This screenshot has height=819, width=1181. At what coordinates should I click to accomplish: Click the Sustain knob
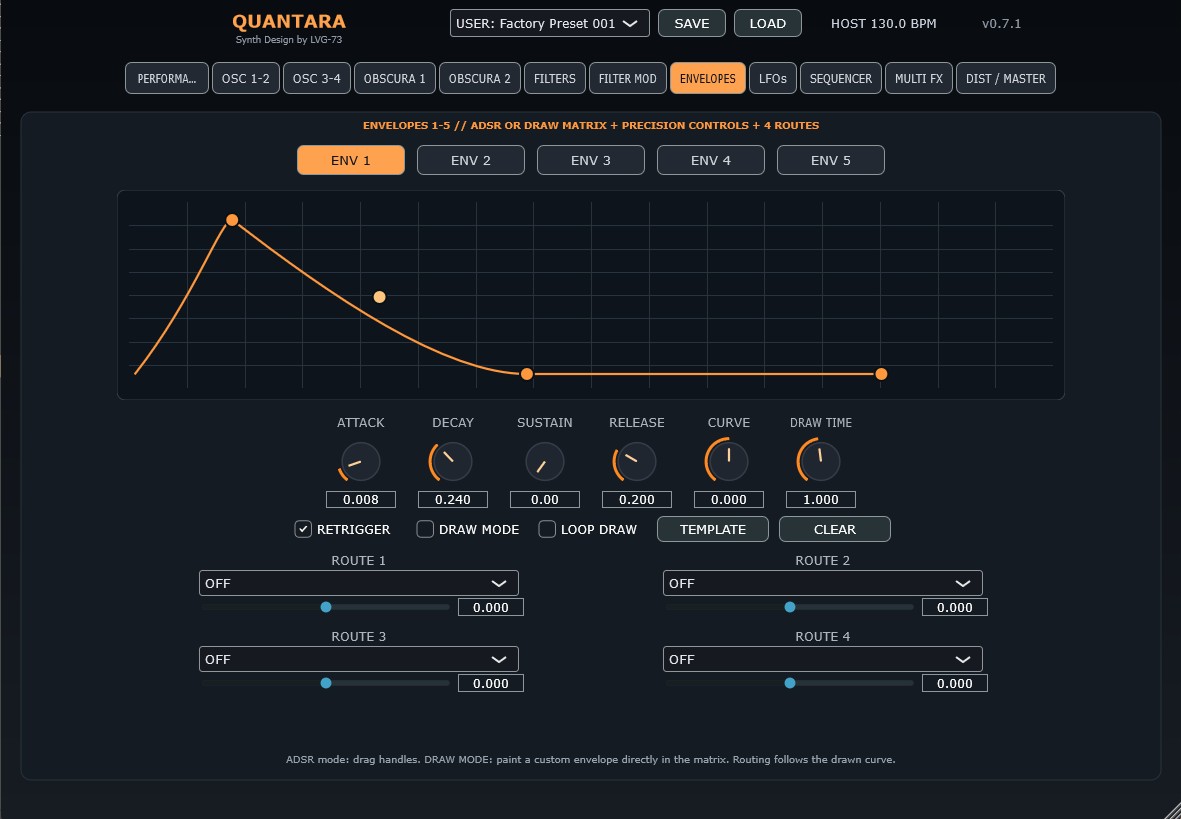pos(545,461)
